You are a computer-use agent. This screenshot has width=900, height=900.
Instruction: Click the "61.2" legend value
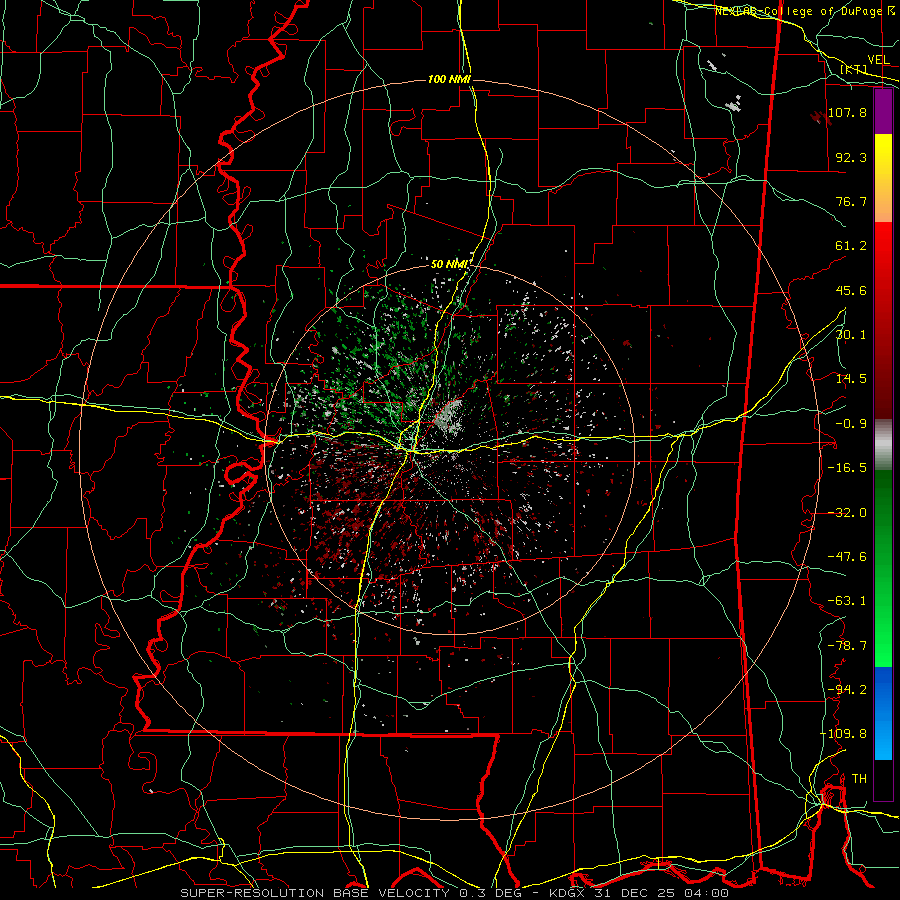[x=851, y=246]
